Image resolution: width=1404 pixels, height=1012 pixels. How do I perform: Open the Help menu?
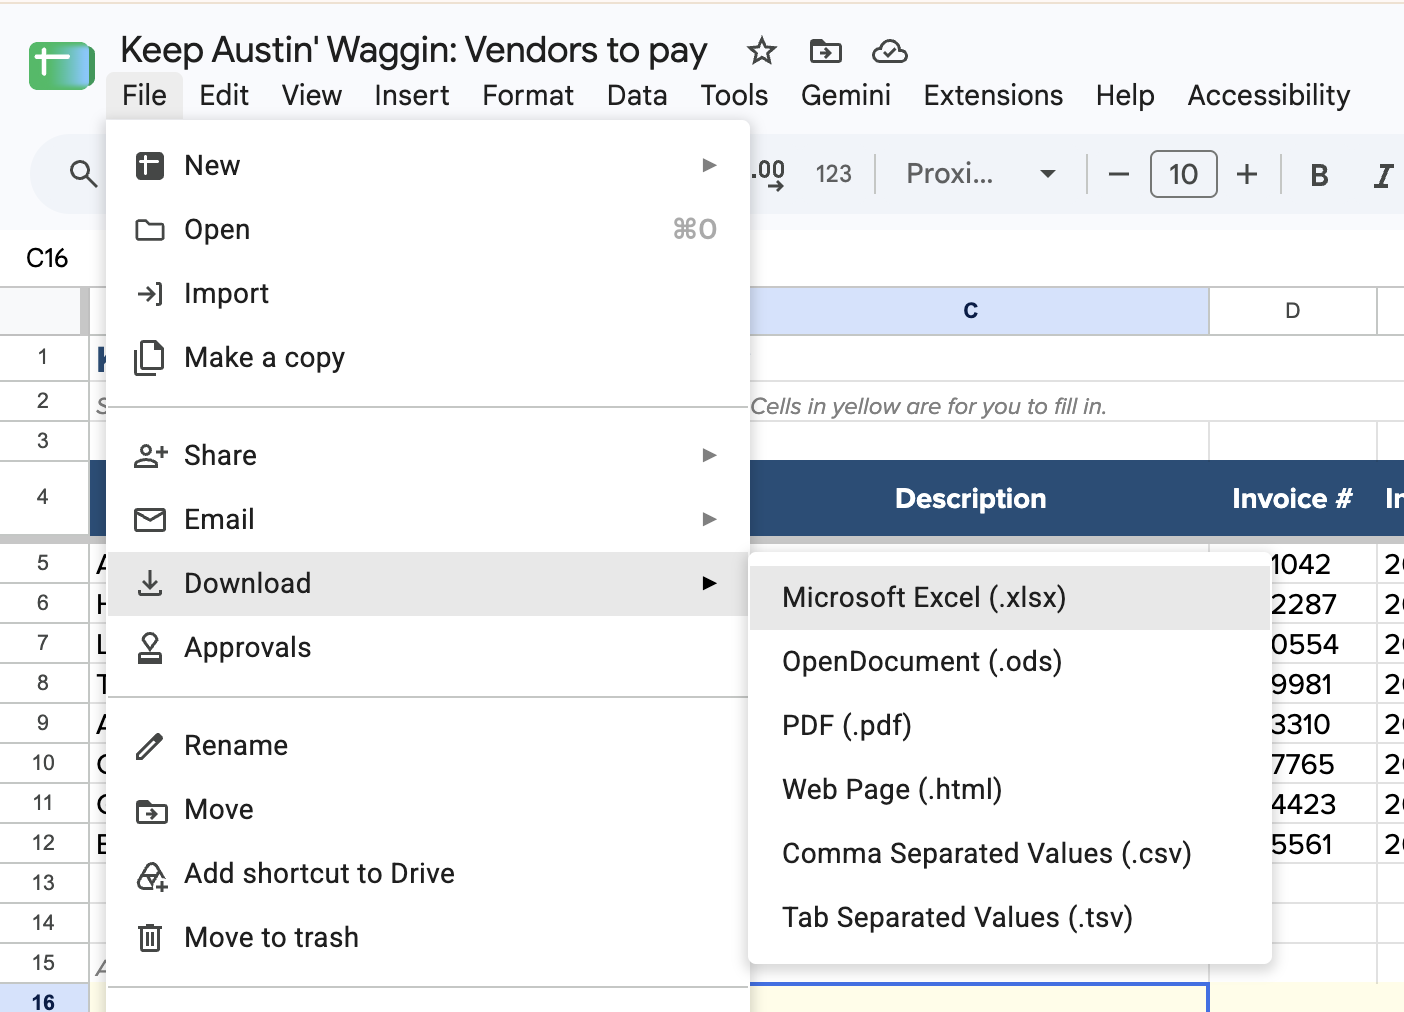[x=1125, y=95]
